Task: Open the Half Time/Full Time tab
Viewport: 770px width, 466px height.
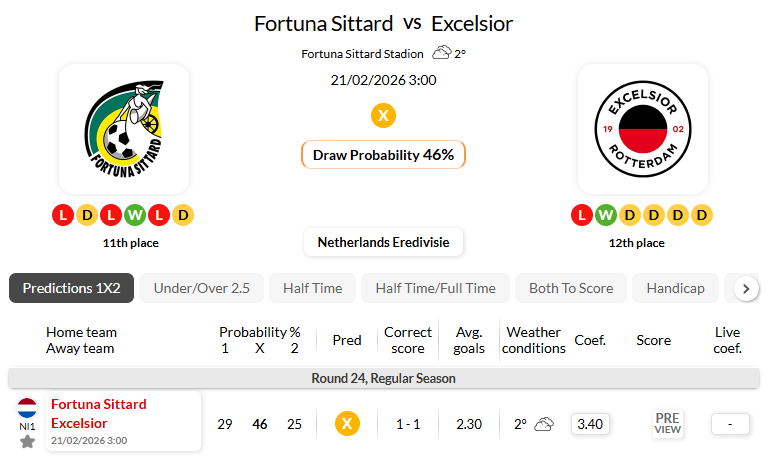Action: (x=435, y=288)
